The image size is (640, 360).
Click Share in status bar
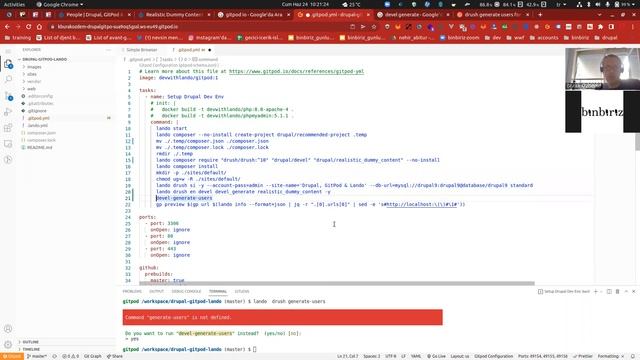(x=115, y=356)
